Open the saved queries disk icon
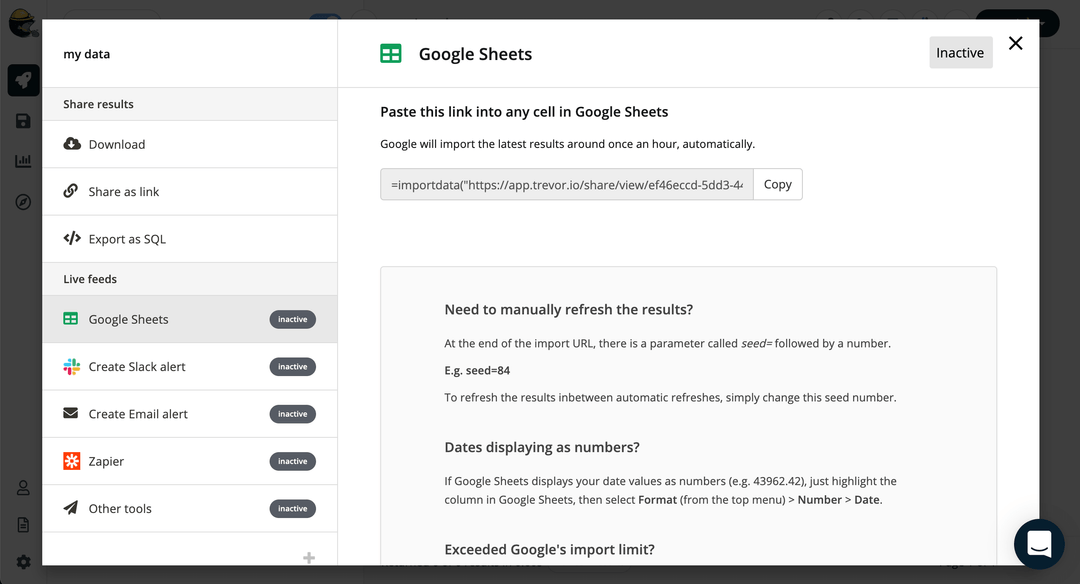Screen dimensions: 1080x584 [22, 120]
